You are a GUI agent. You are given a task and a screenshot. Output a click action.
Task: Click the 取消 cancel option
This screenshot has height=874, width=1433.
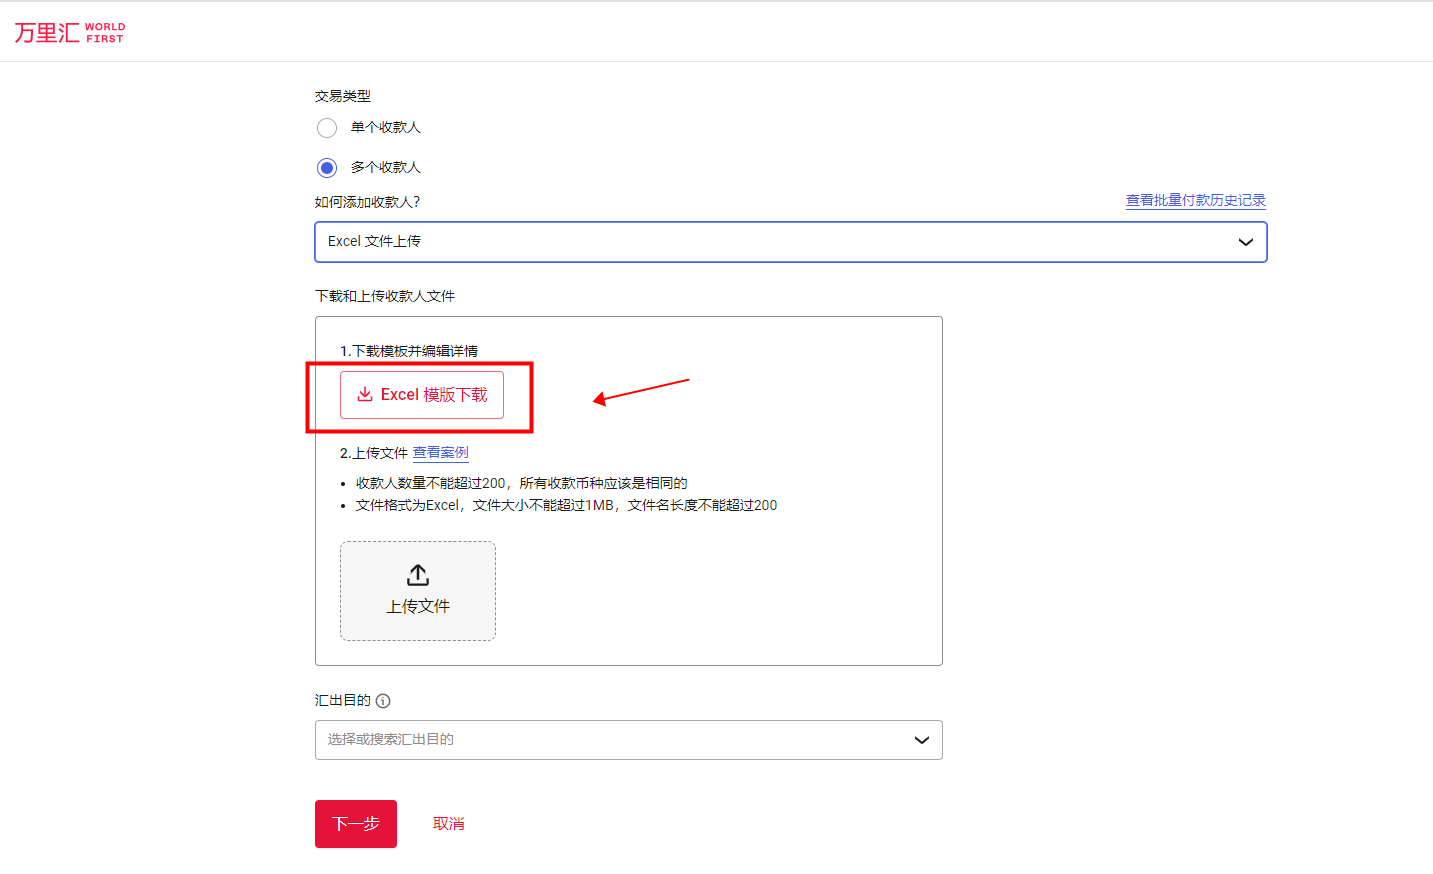[449, 823]
